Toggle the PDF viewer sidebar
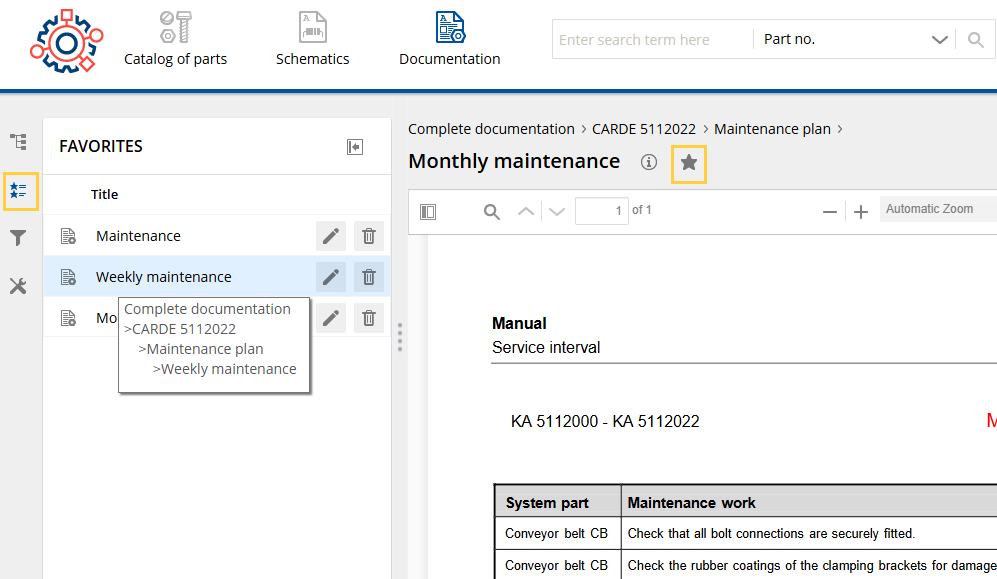 (x=428, y=212)
